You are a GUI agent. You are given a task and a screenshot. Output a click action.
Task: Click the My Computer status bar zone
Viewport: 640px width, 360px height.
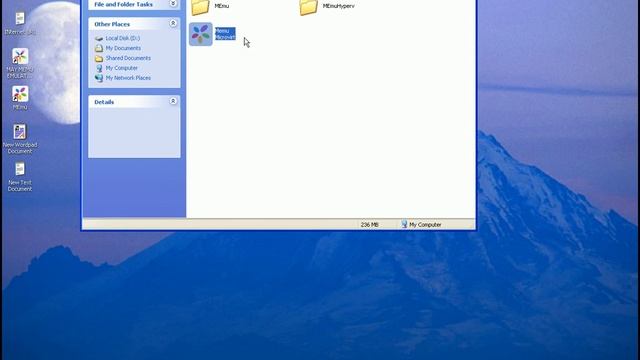click(421, 224)
